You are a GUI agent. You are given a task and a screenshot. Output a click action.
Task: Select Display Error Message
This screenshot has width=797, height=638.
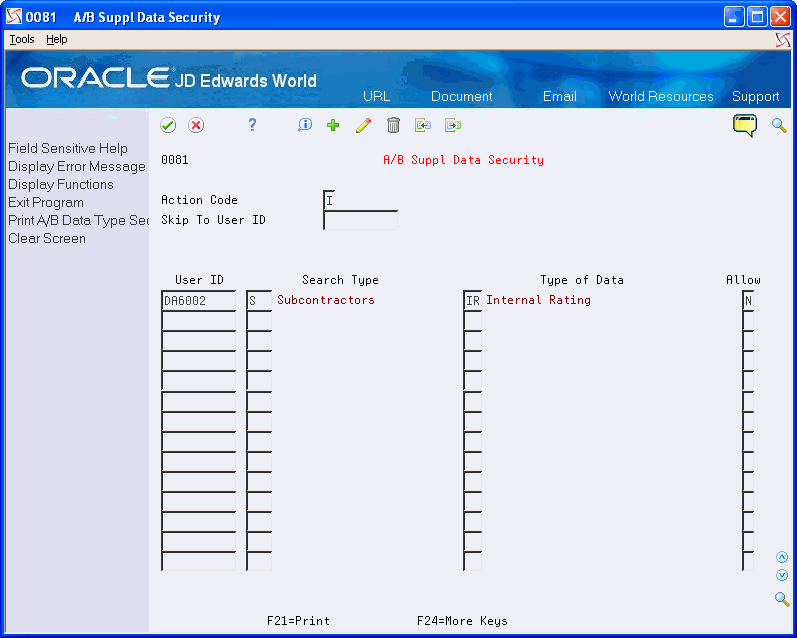tap(77, 166)
